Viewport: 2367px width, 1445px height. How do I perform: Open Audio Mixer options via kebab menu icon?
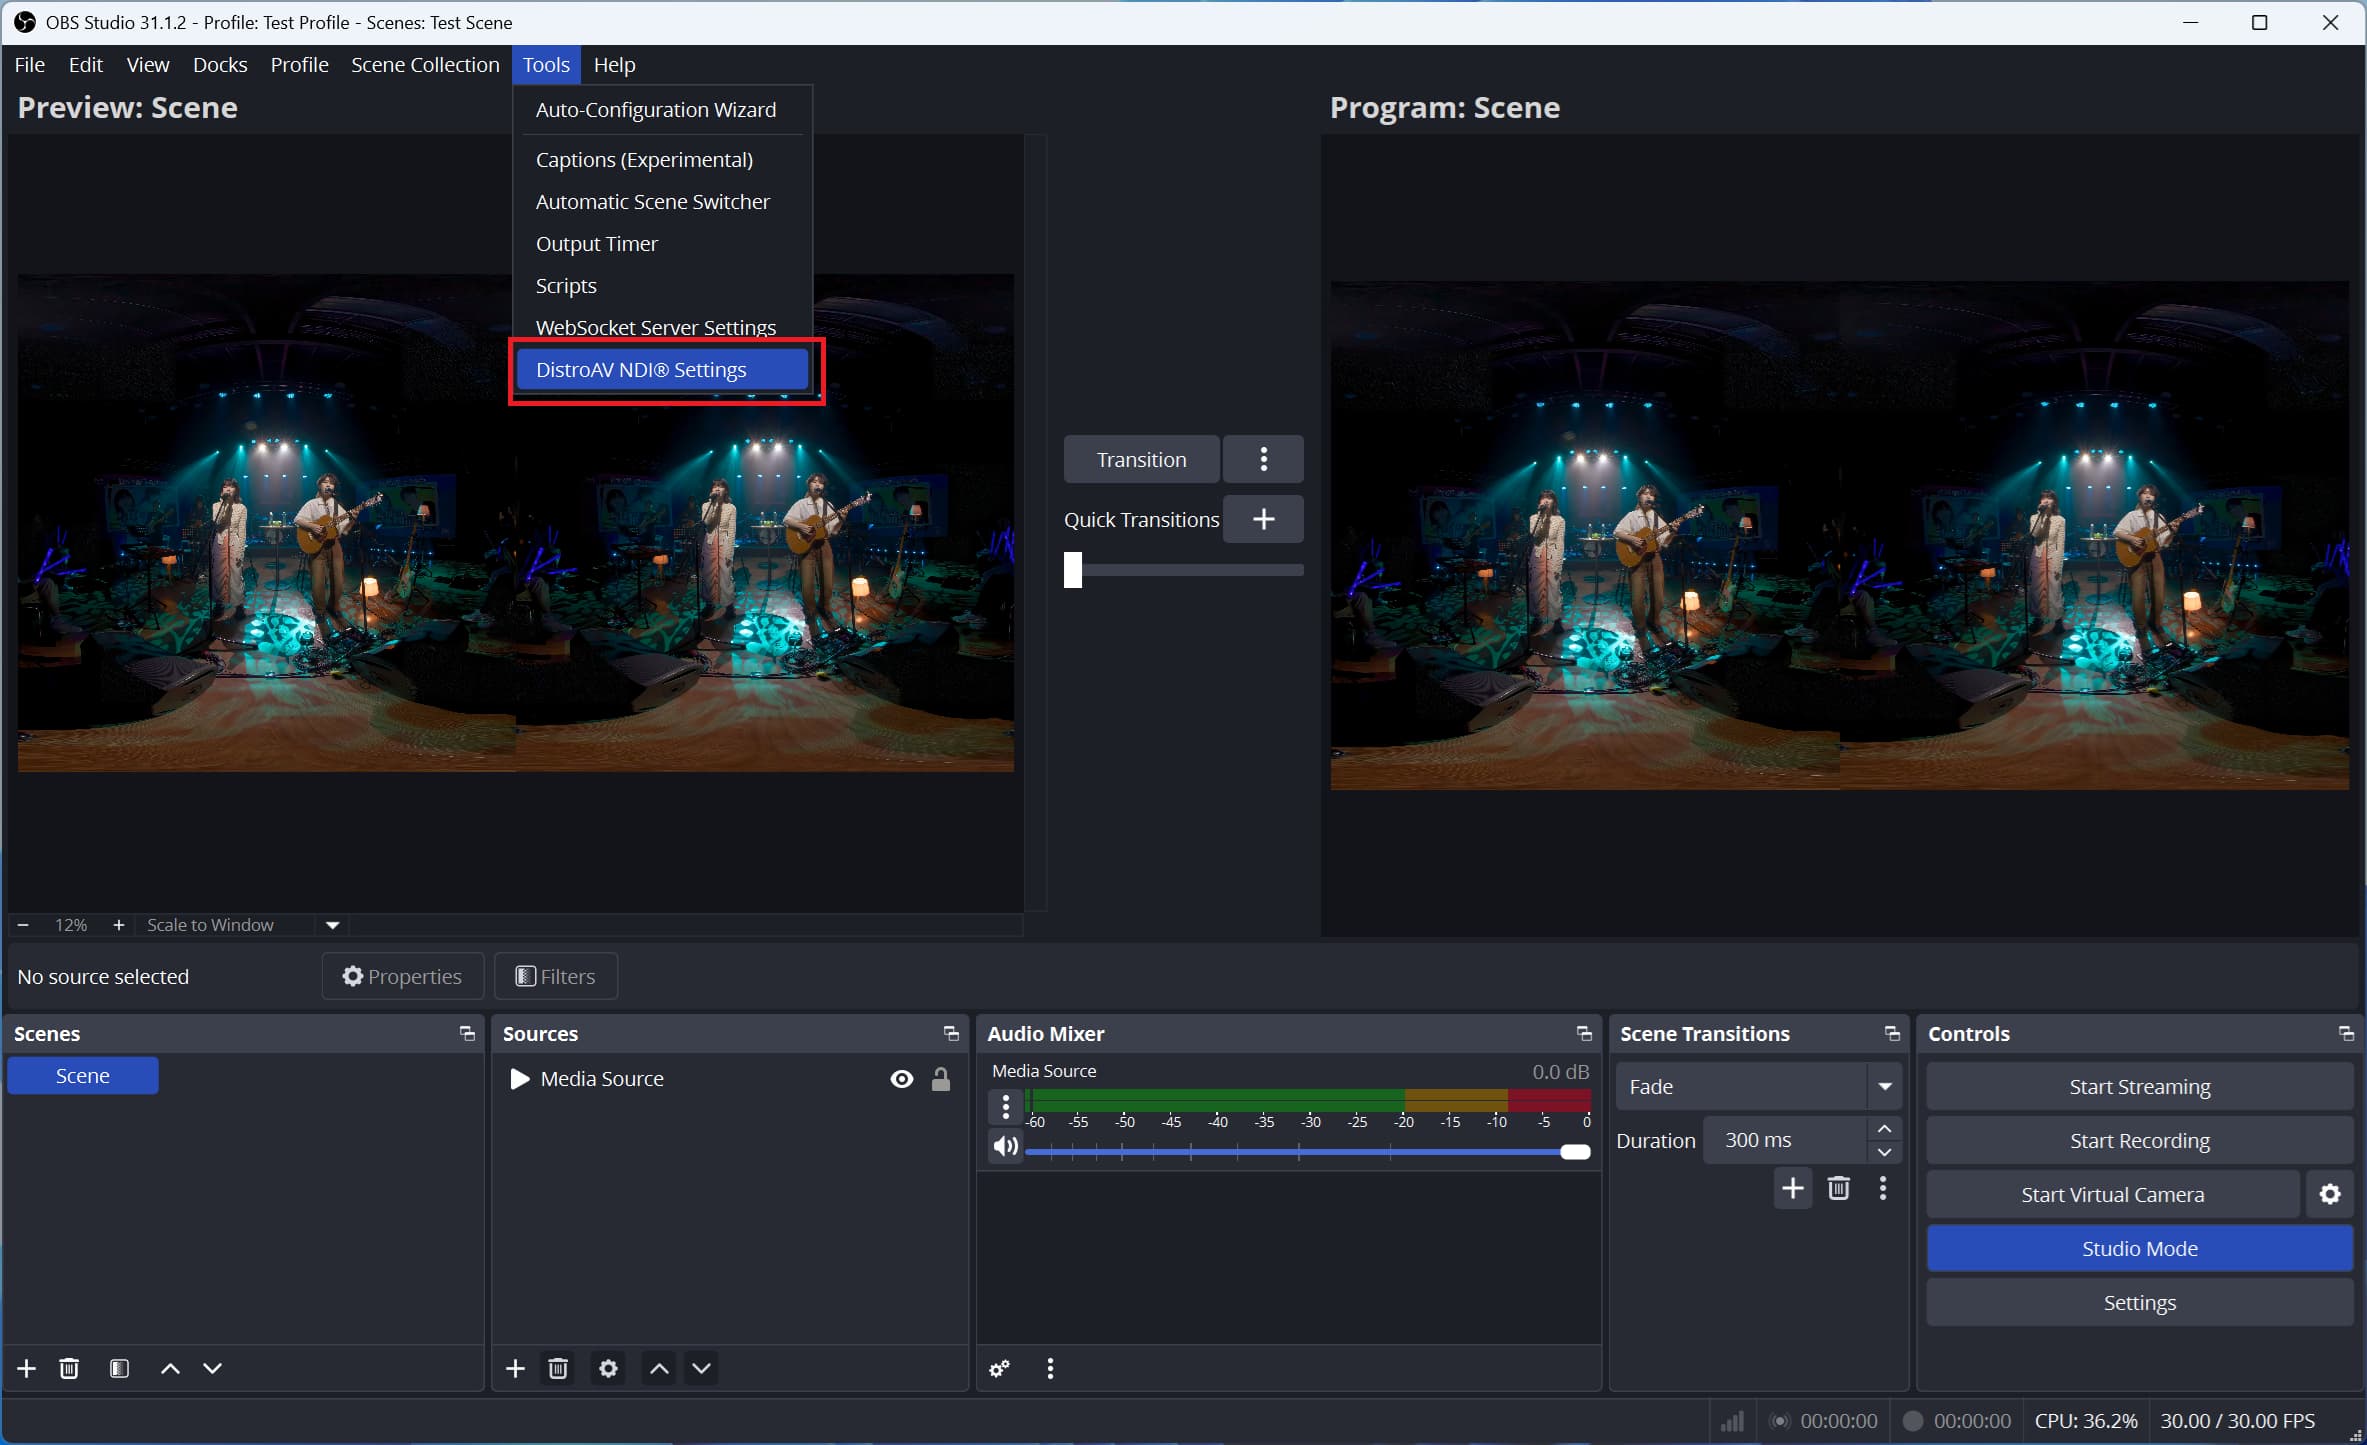(1049, 1367)
